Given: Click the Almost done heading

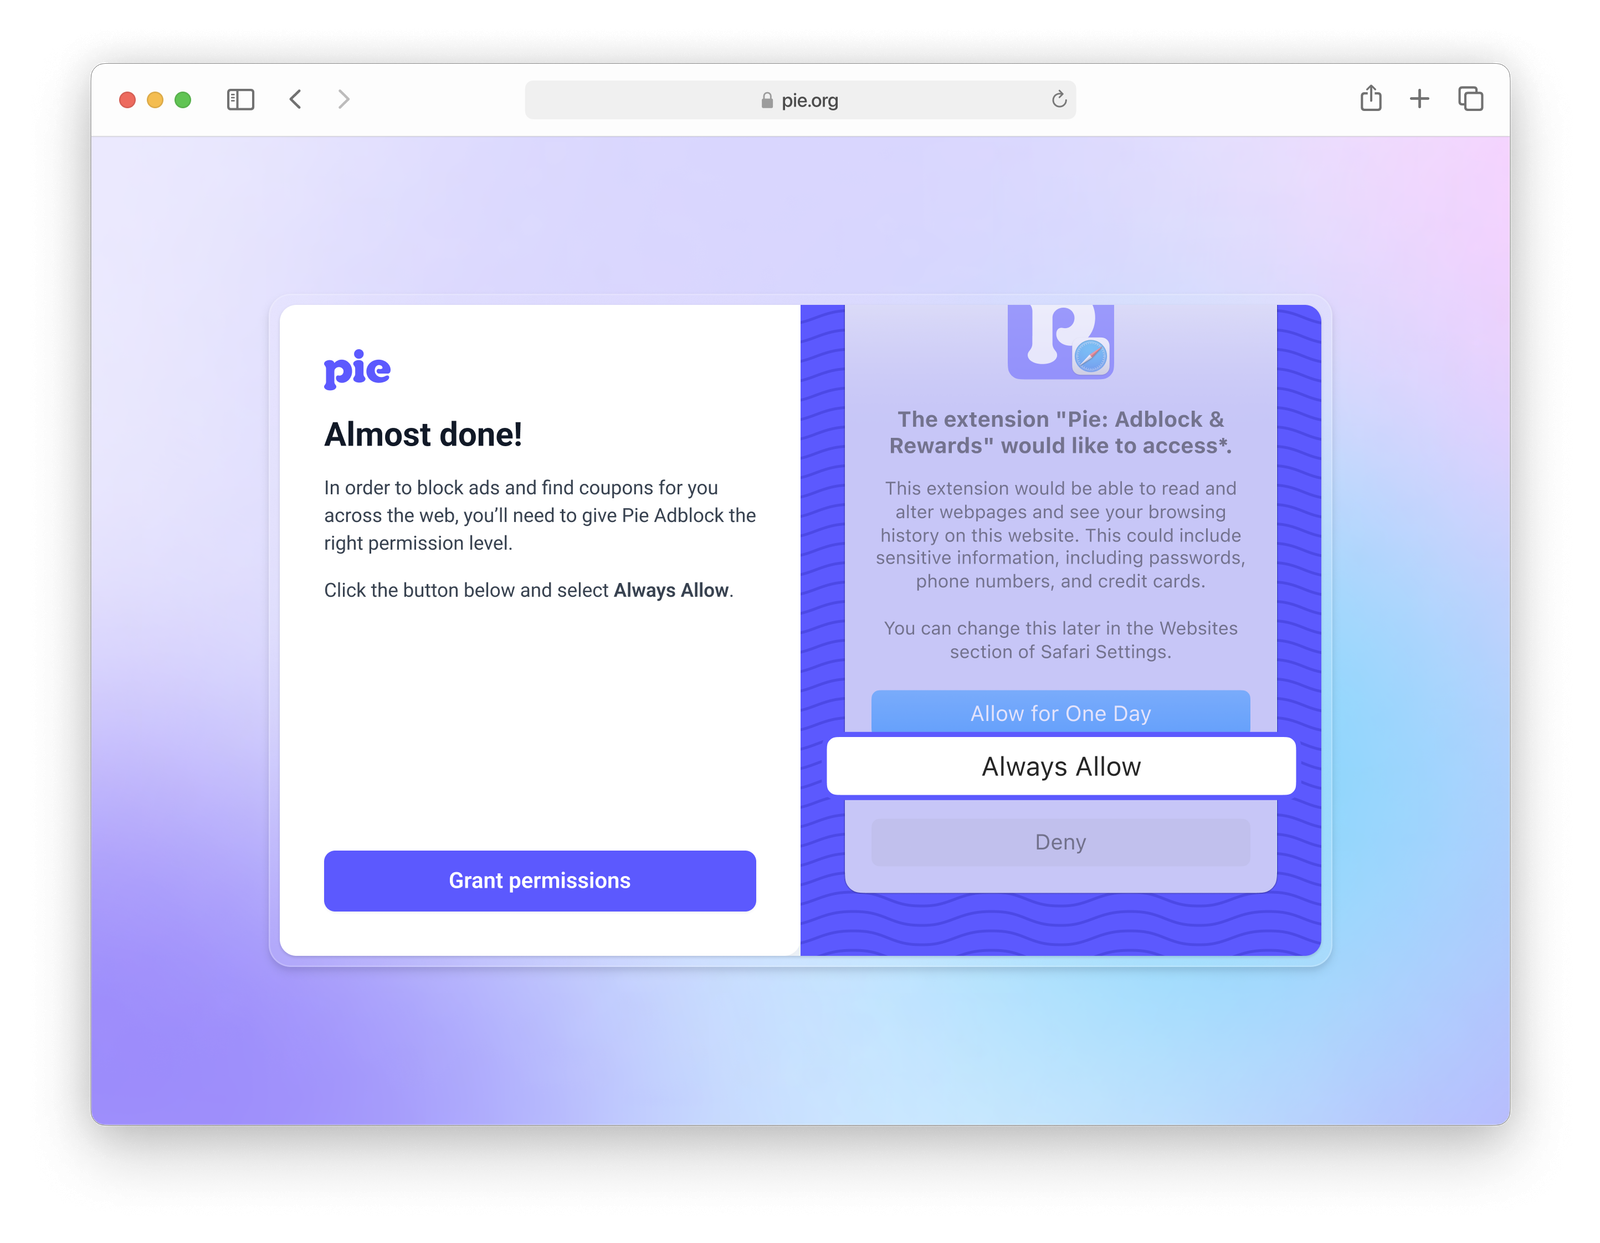Looking at the screenshot, I should 424,435.
